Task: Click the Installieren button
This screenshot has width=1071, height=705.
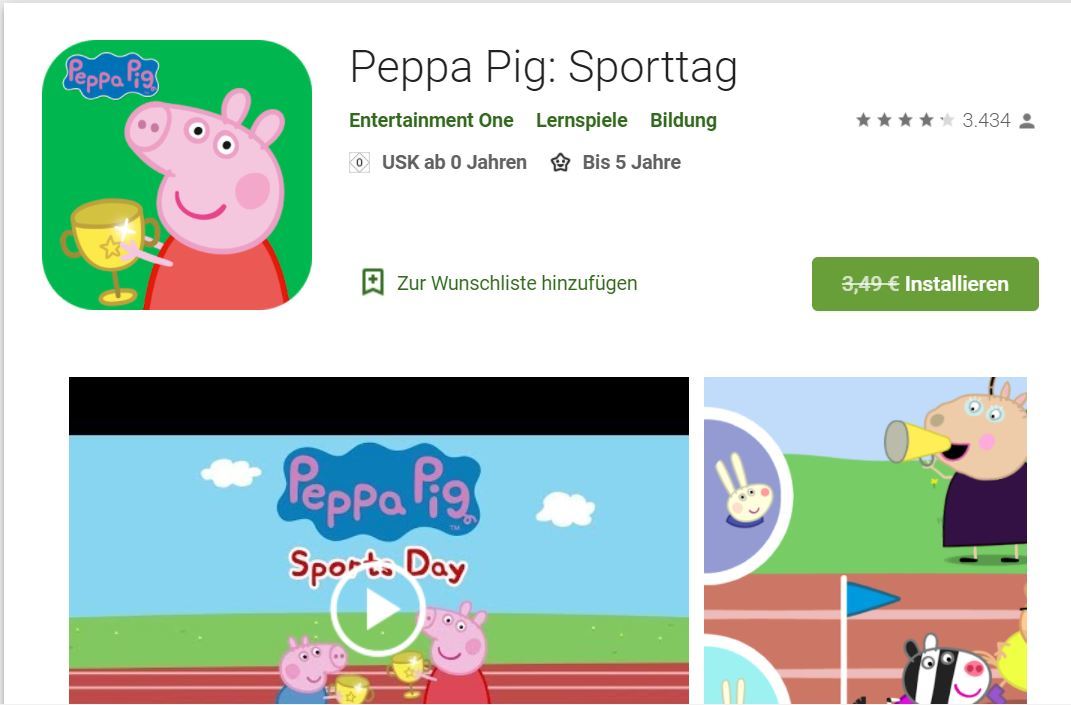Action: coord(925,284)
